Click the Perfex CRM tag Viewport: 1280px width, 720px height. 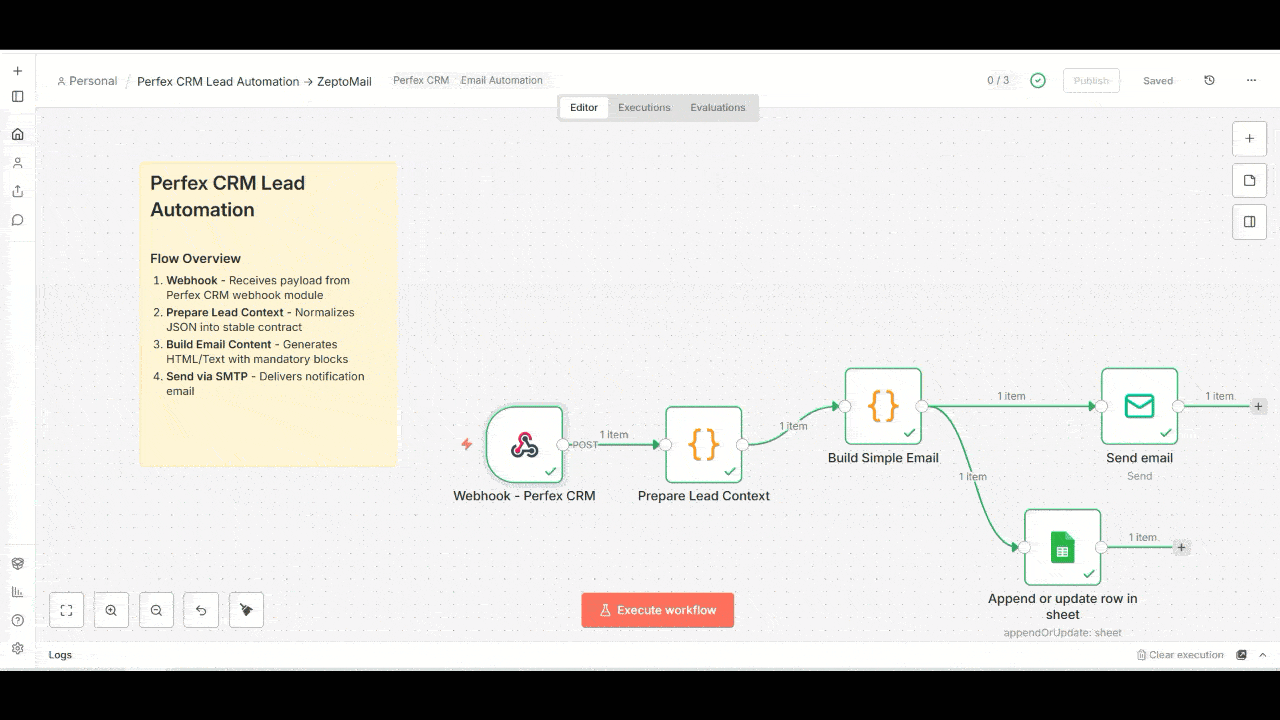click(x=421, y=80)
